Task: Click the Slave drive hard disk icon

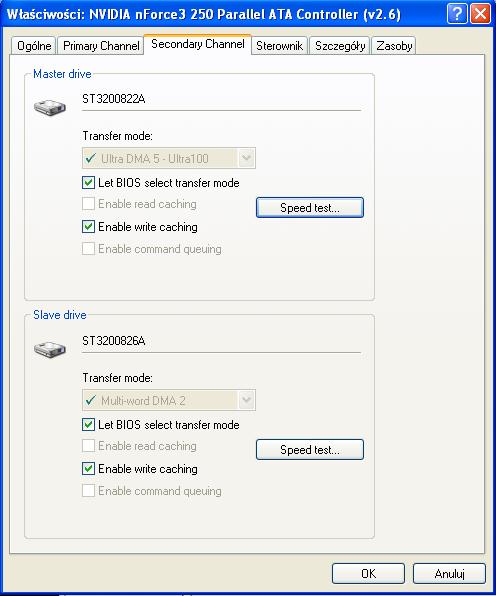Action: 50,349
